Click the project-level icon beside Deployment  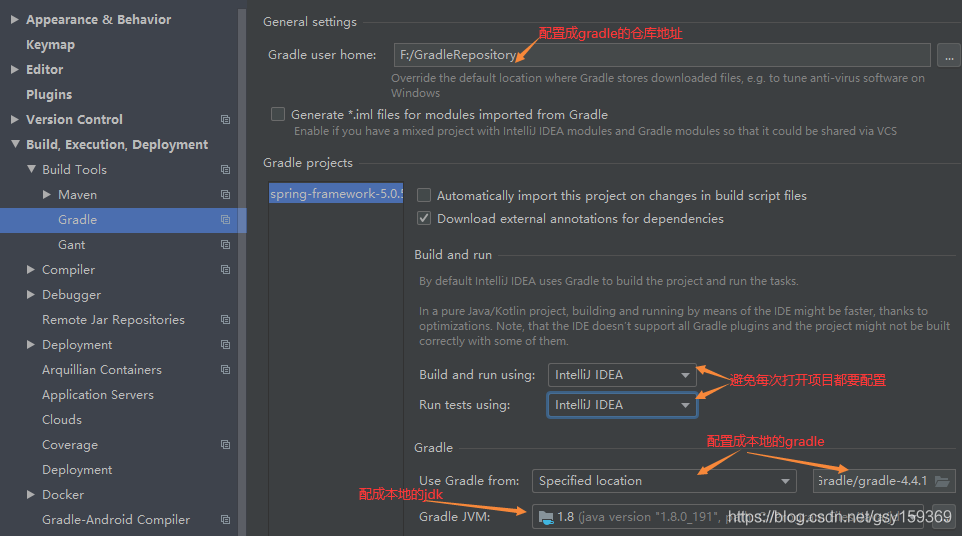coord(225,345)
